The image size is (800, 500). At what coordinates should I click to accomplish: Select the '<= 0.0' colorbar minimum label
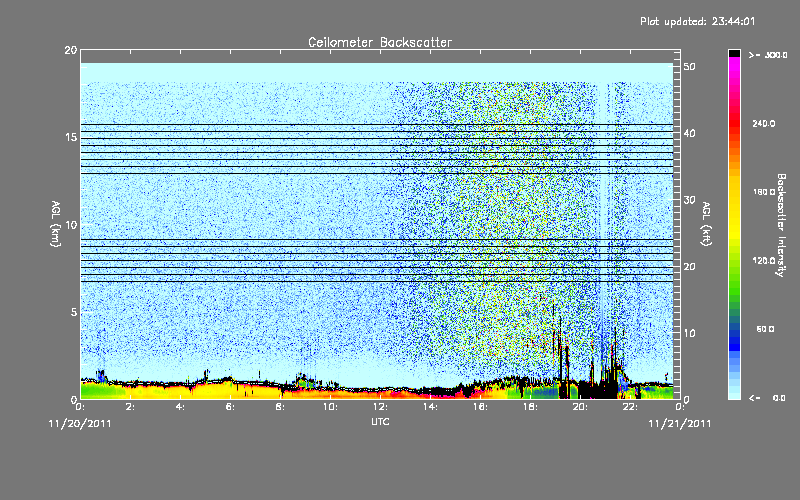click(x=767, y=397)
